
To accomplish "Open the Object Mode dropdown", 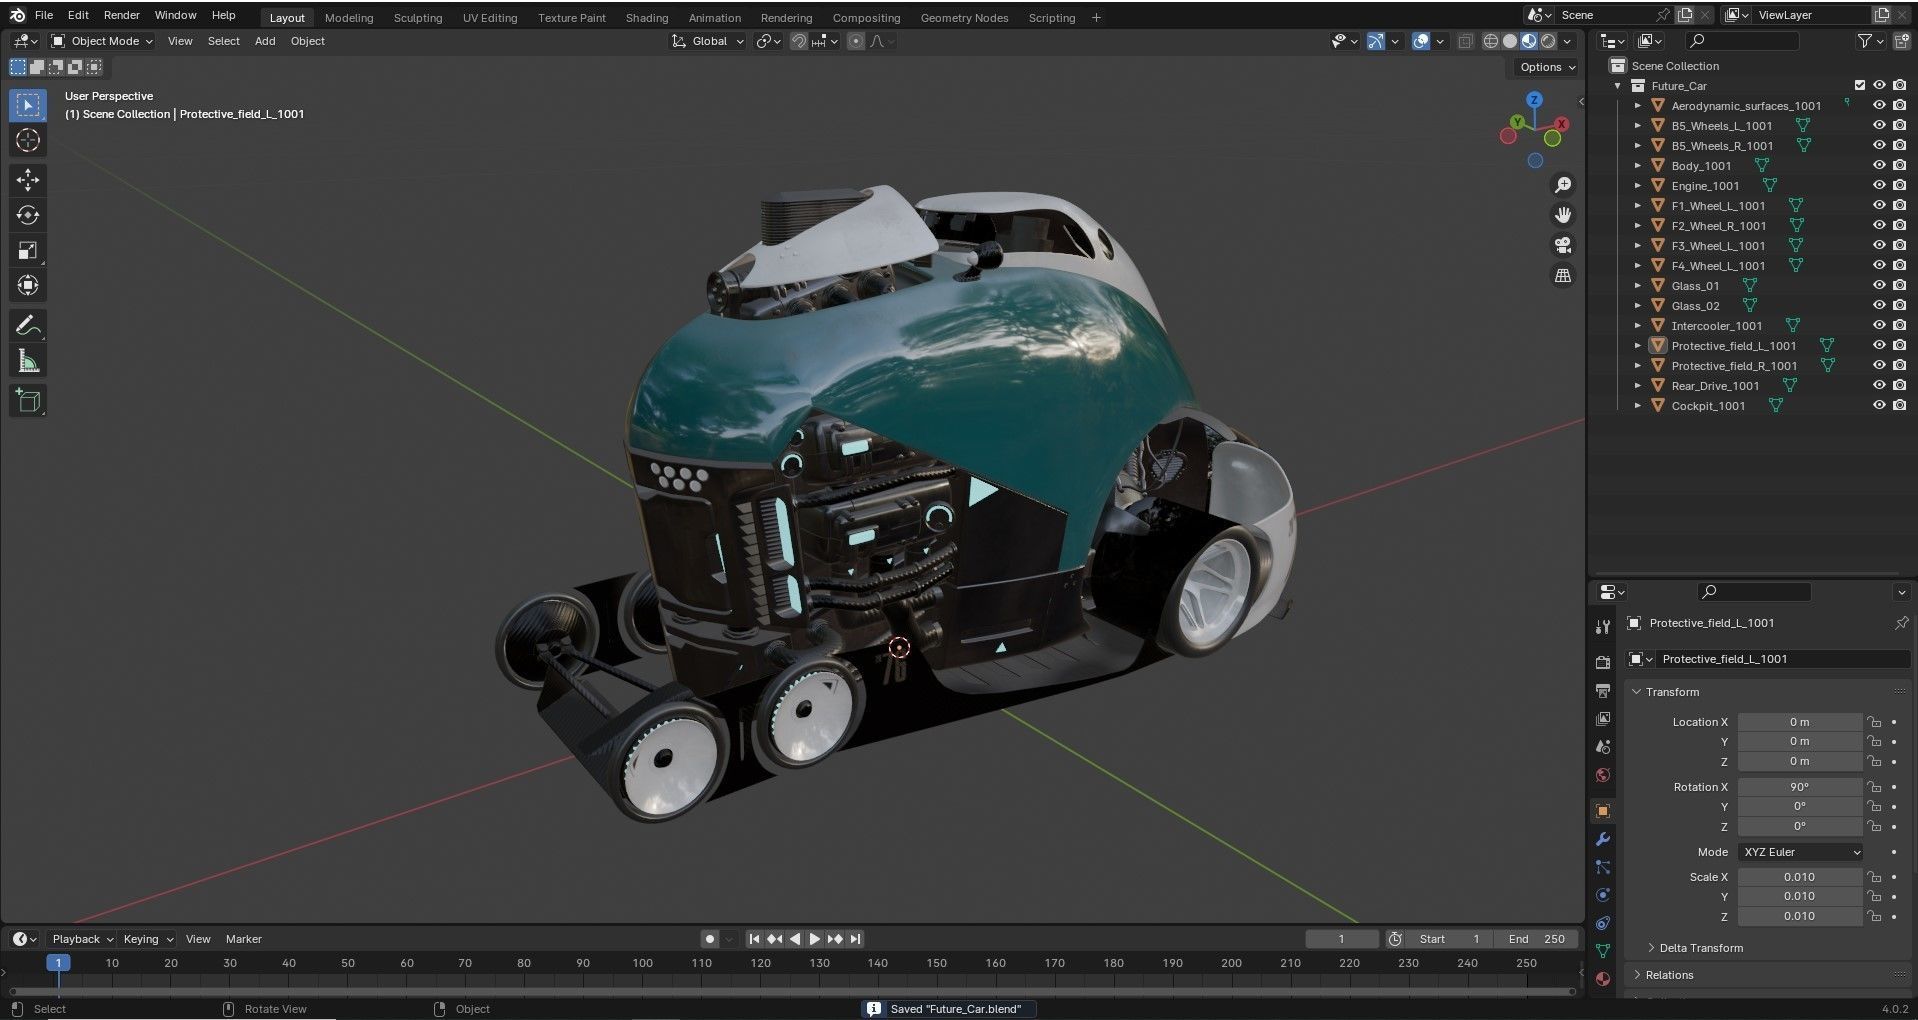I will 102,41.
